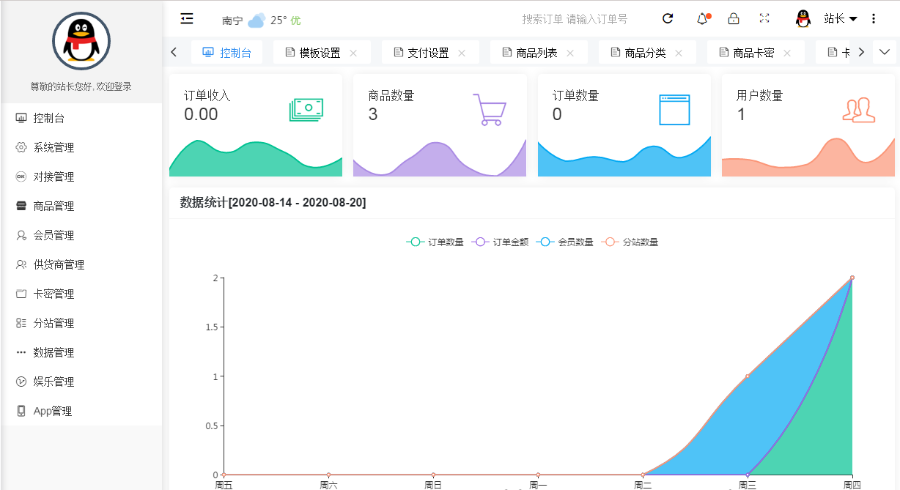Collapse the sidebar with the hamburger icon

click(x=187, y=19)
